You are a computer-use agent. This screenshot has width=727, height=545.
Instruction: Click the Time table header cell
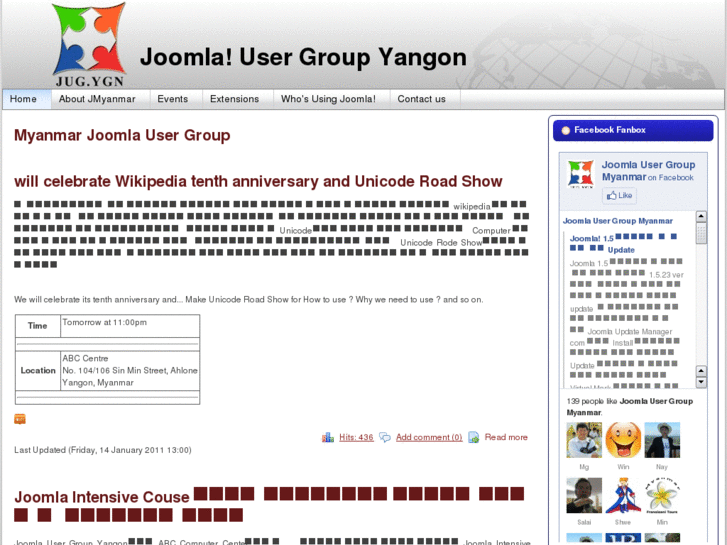click(38, 326)
